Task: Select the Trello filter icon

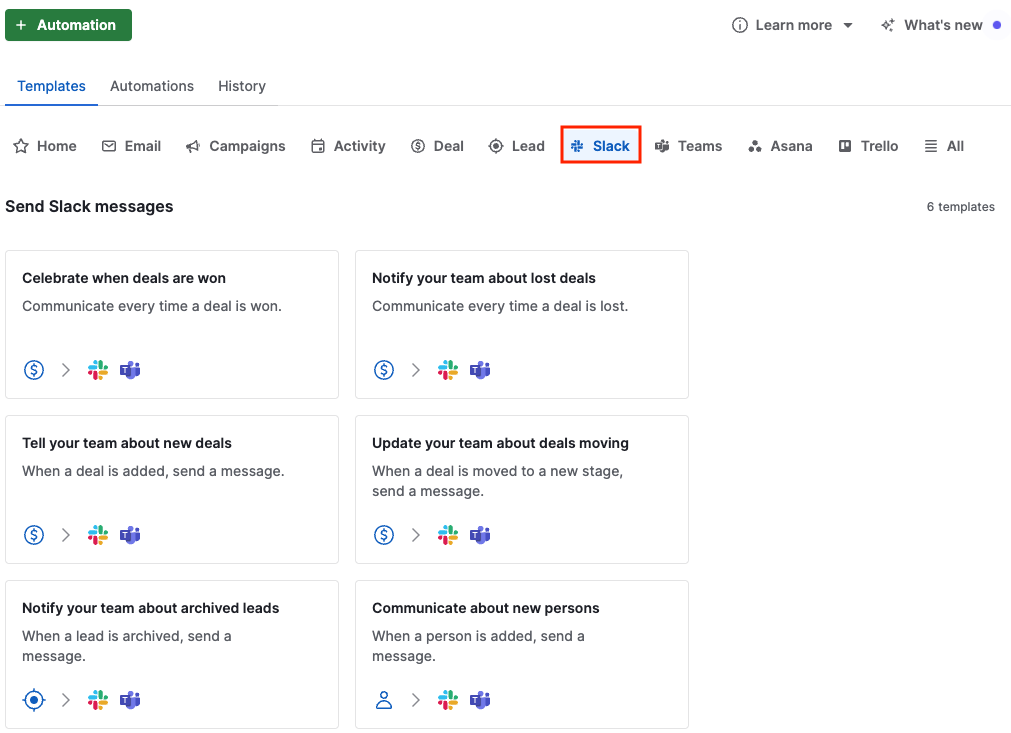Action: click(843, 146)
